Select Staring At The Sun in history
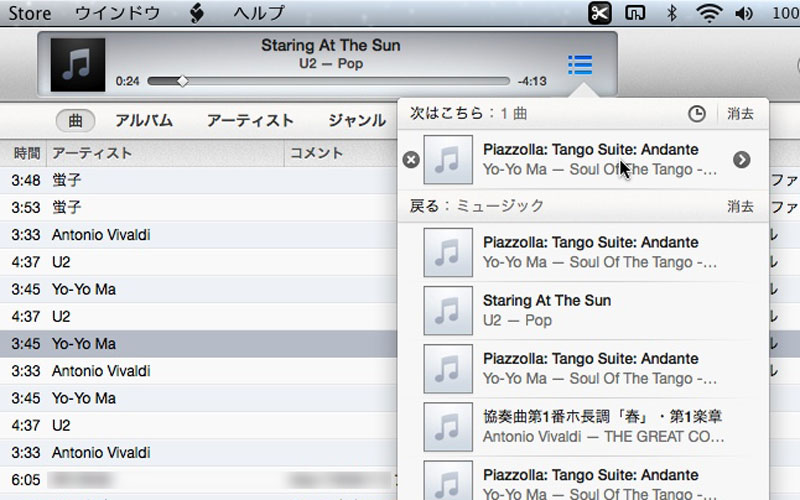The width and height of the screenshot is (800, 500). coord(583,311)
